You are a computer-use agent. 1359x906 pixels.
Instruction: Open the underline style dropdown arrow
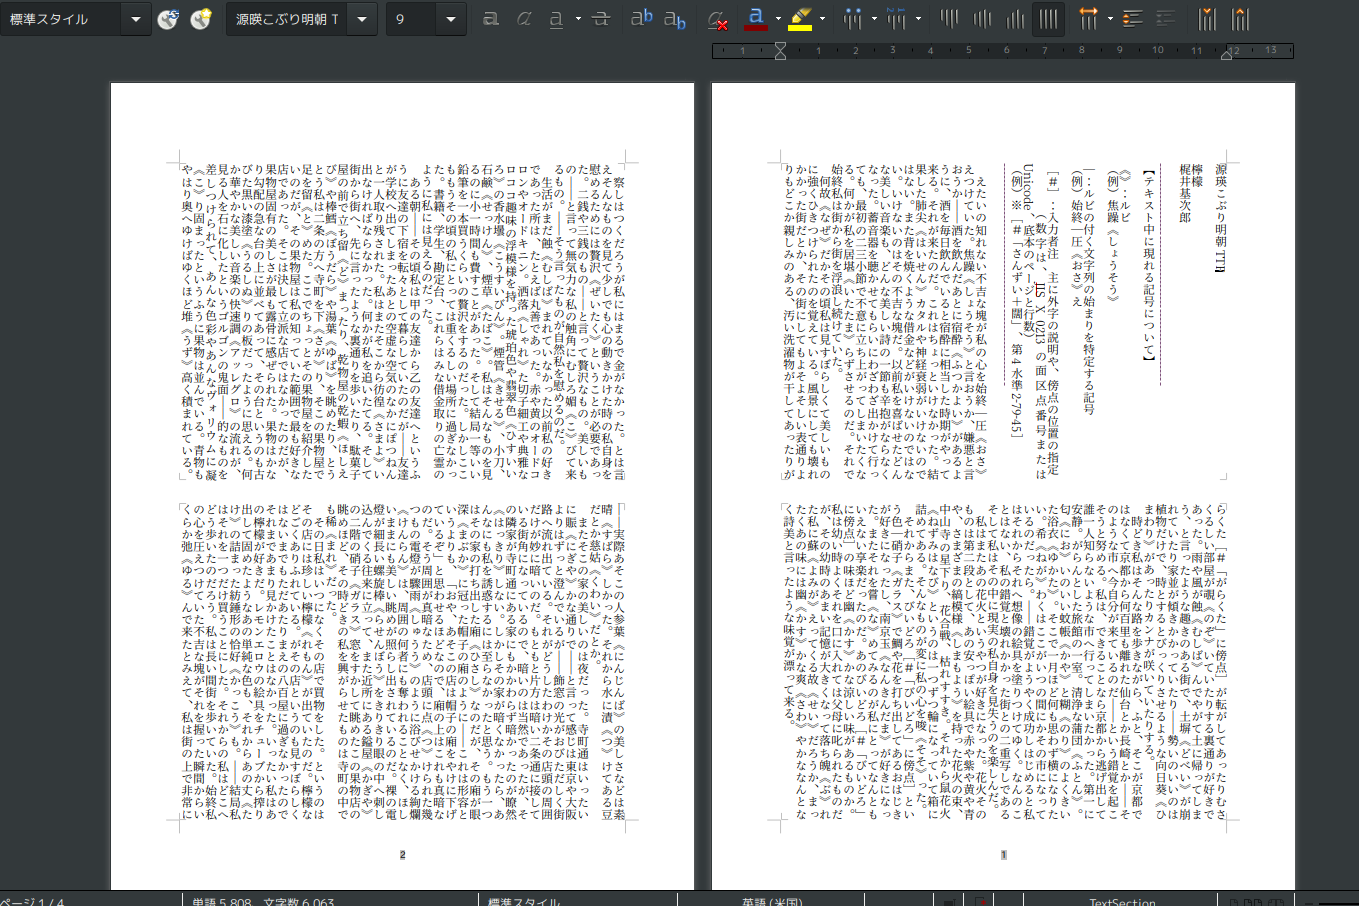click(x=577, y=19)
